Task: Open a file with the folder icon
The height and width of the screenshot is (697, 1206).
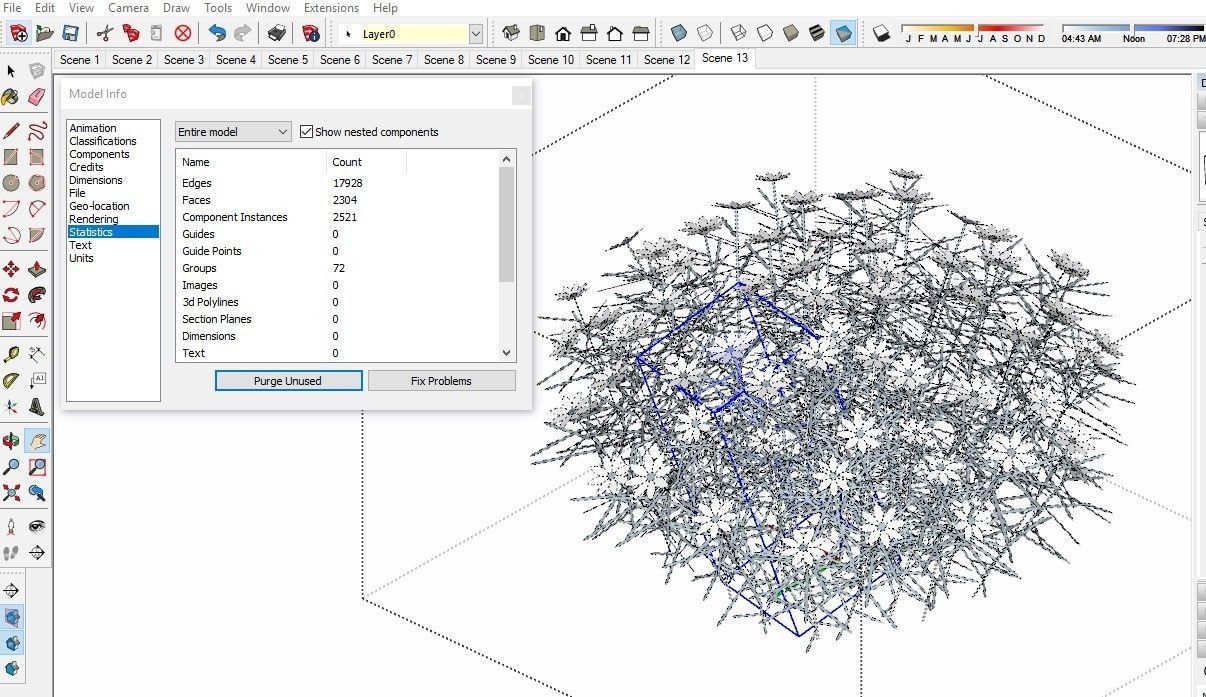Action: pyautogui.click(x=45, y=33)
